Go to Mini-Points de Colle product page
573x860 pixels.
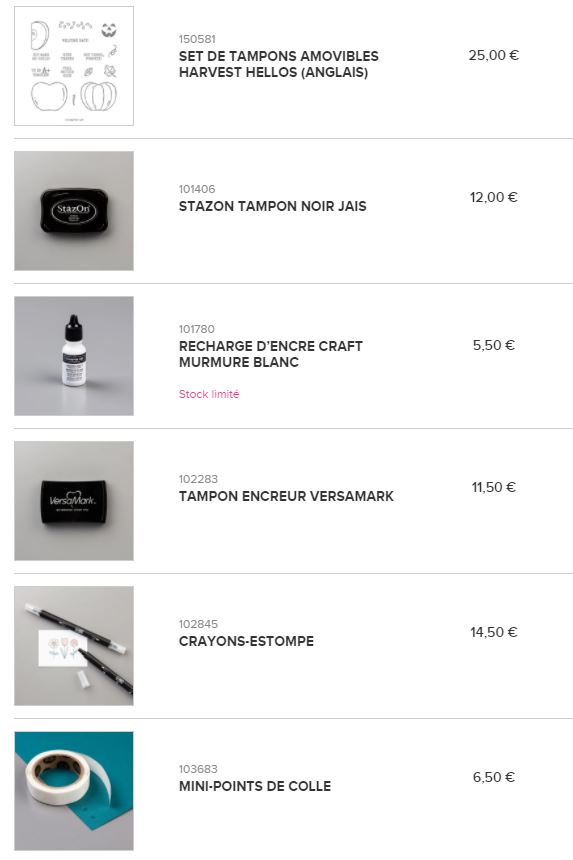255,786
